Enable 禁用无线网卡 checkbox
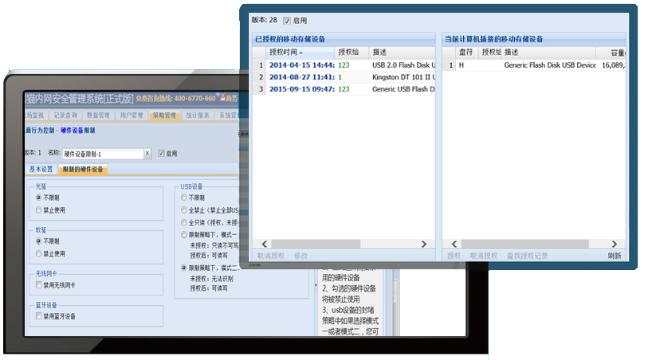 pyautogui.click(x=39, y=285)
